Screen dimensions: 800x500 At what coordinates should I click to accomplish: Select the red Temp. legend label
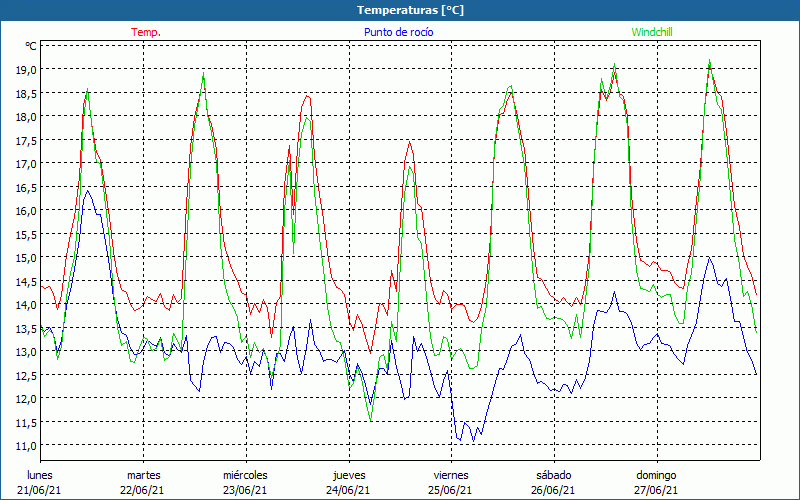tap(146, 32)
